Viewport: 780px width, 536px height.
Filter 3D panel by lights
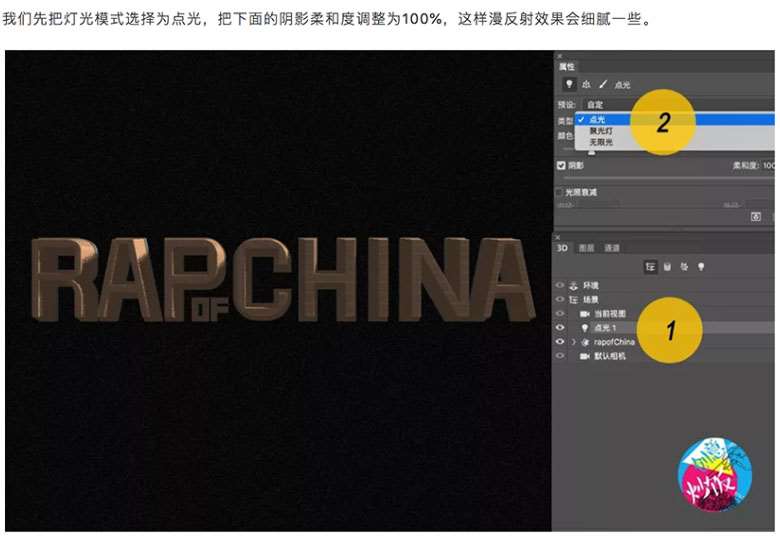tap(701, 267)
